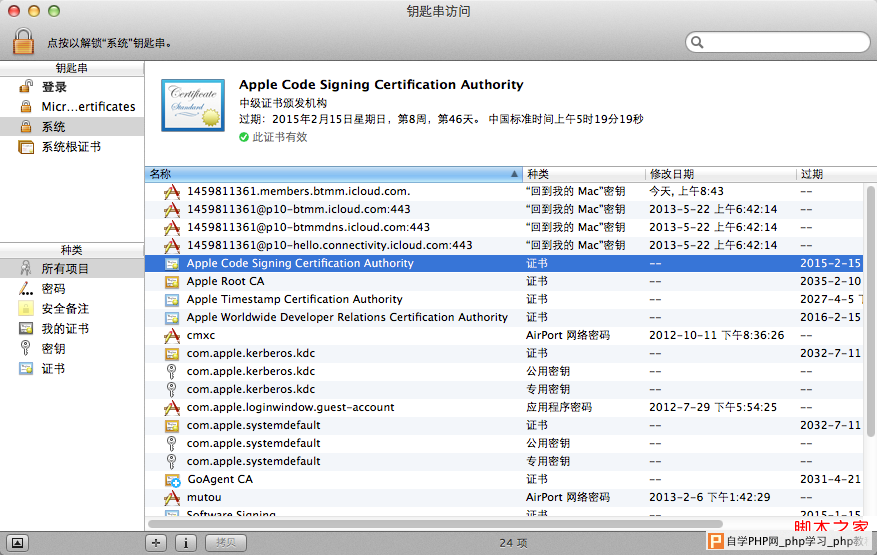Click the info (i) button
This screenshot has width=877, height=555.
tap(186, 543)
